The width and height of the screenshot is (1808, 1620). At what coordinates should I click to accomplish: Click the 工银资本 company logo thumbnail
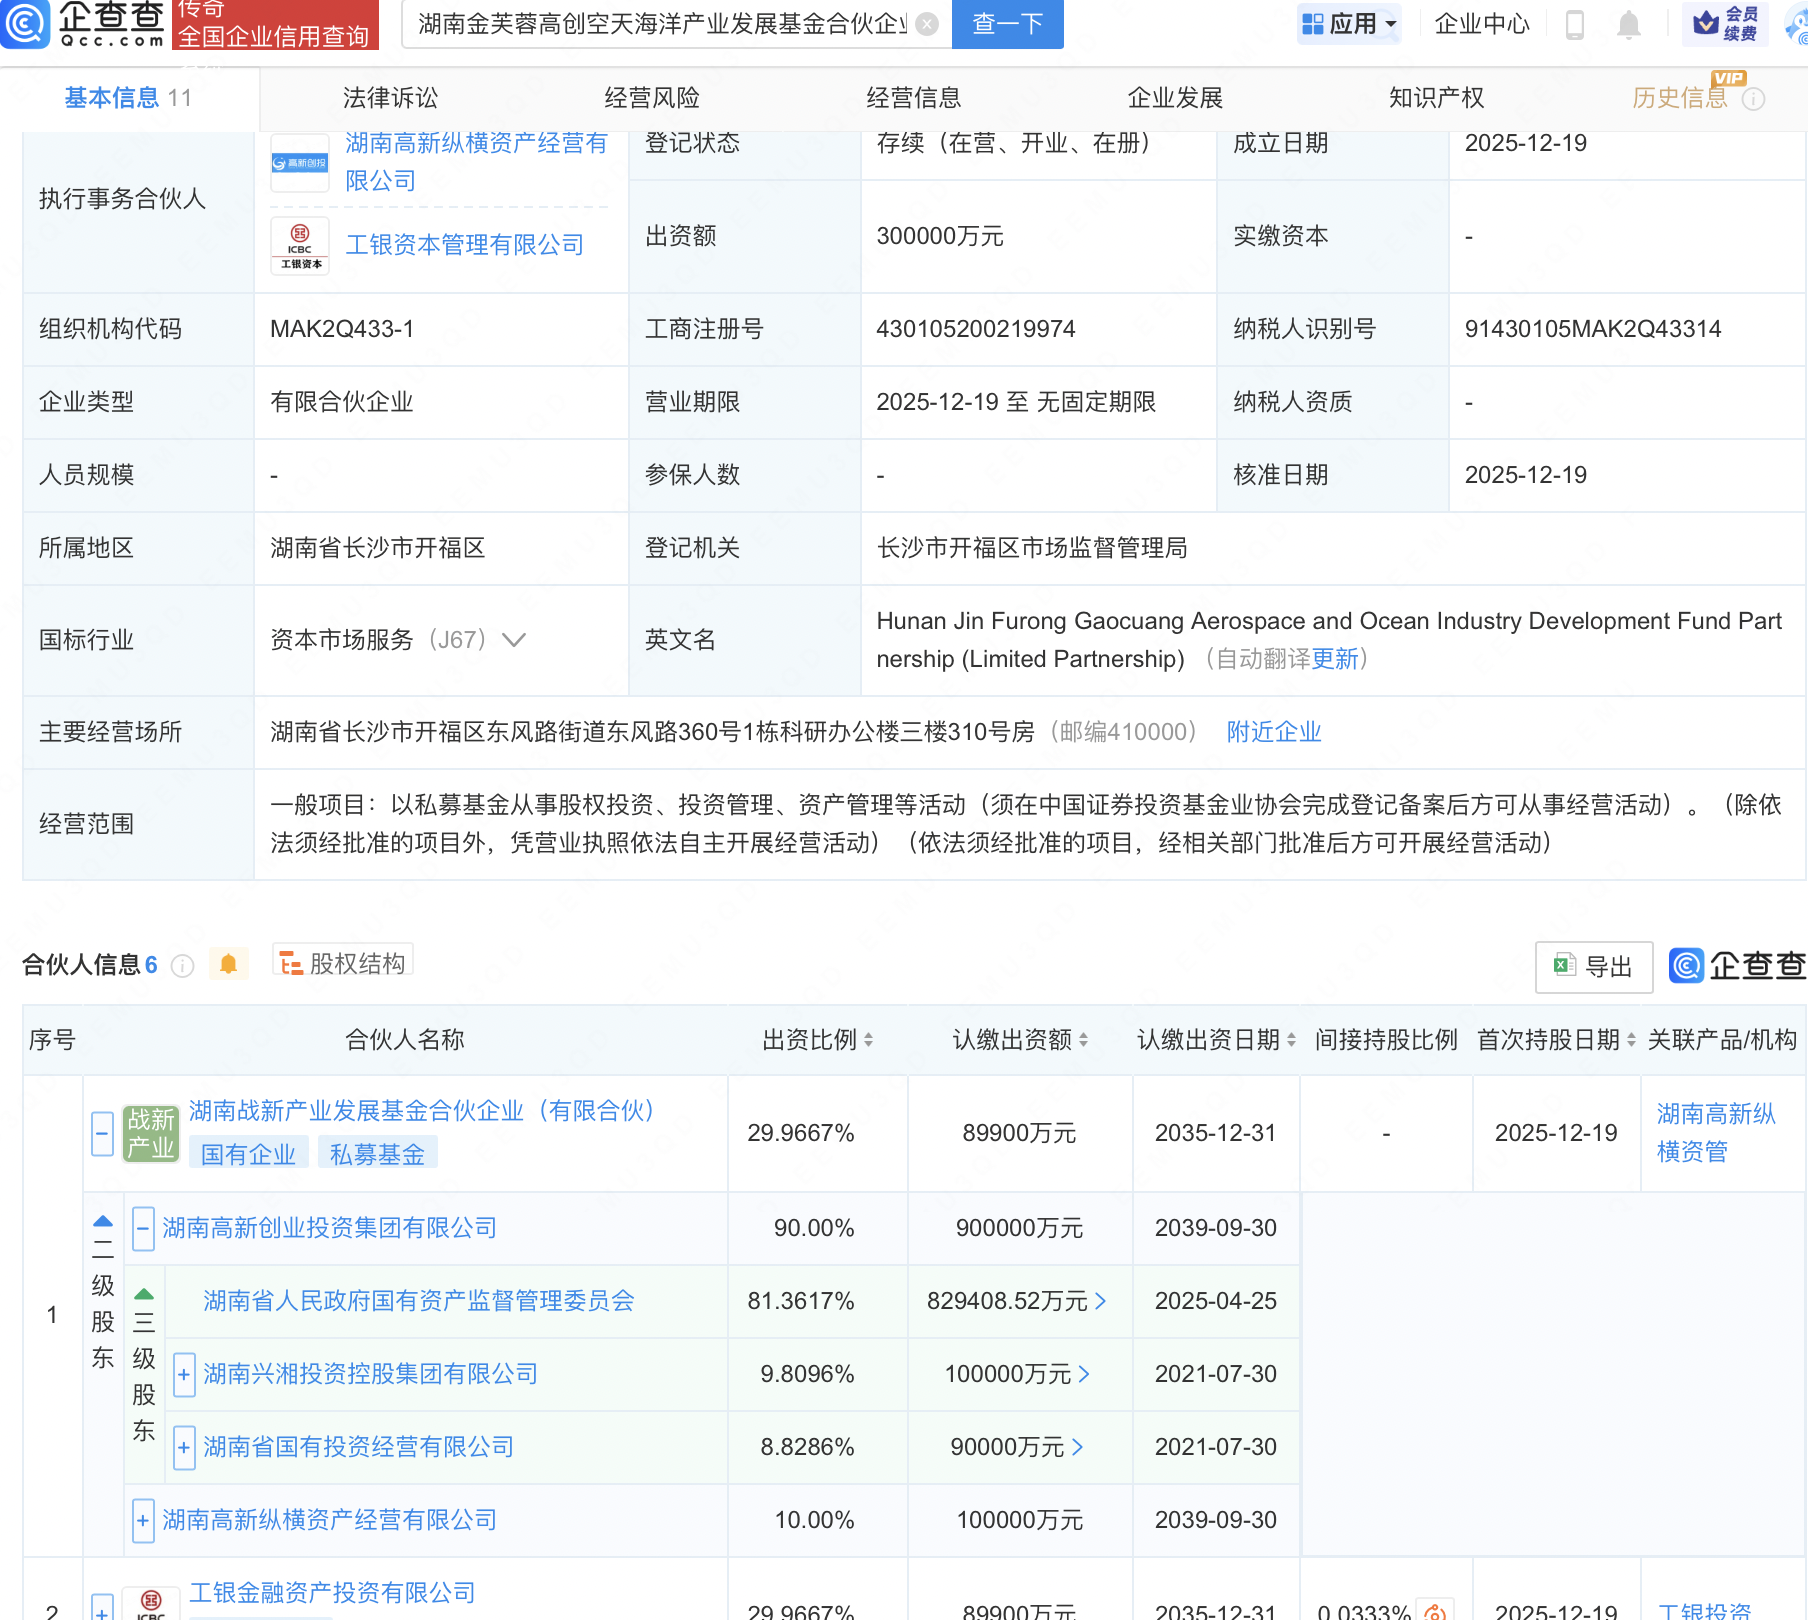(x=299, y=246)
